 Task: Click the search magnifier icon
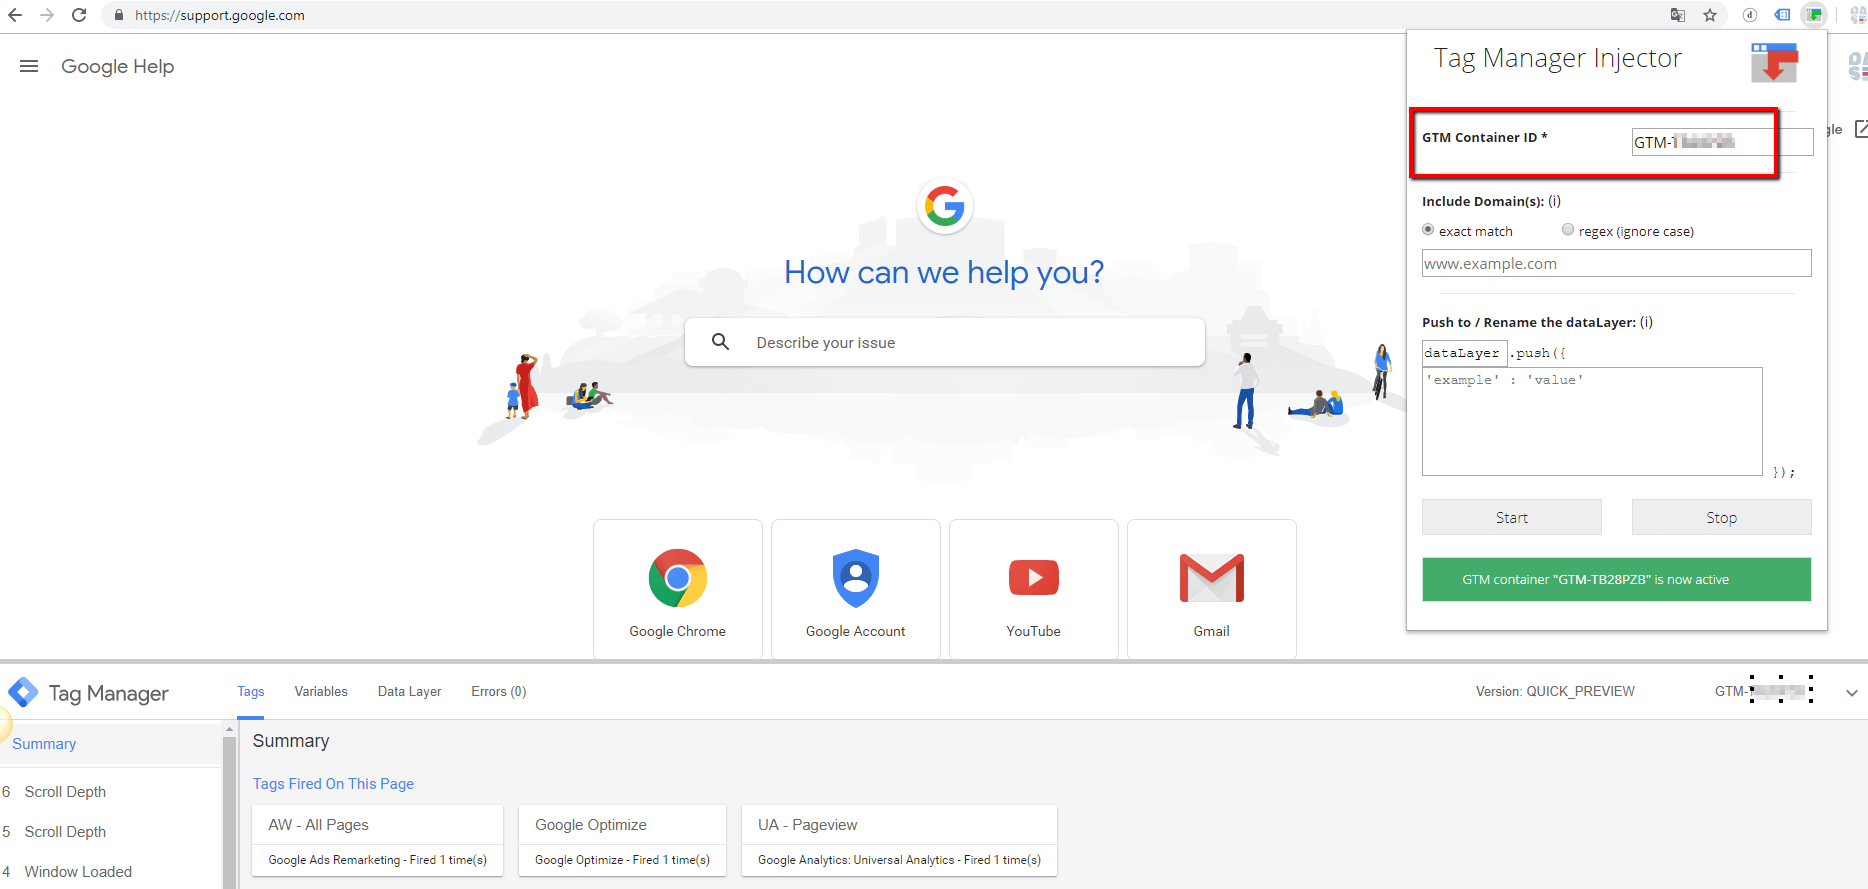(x=720, y=342)
